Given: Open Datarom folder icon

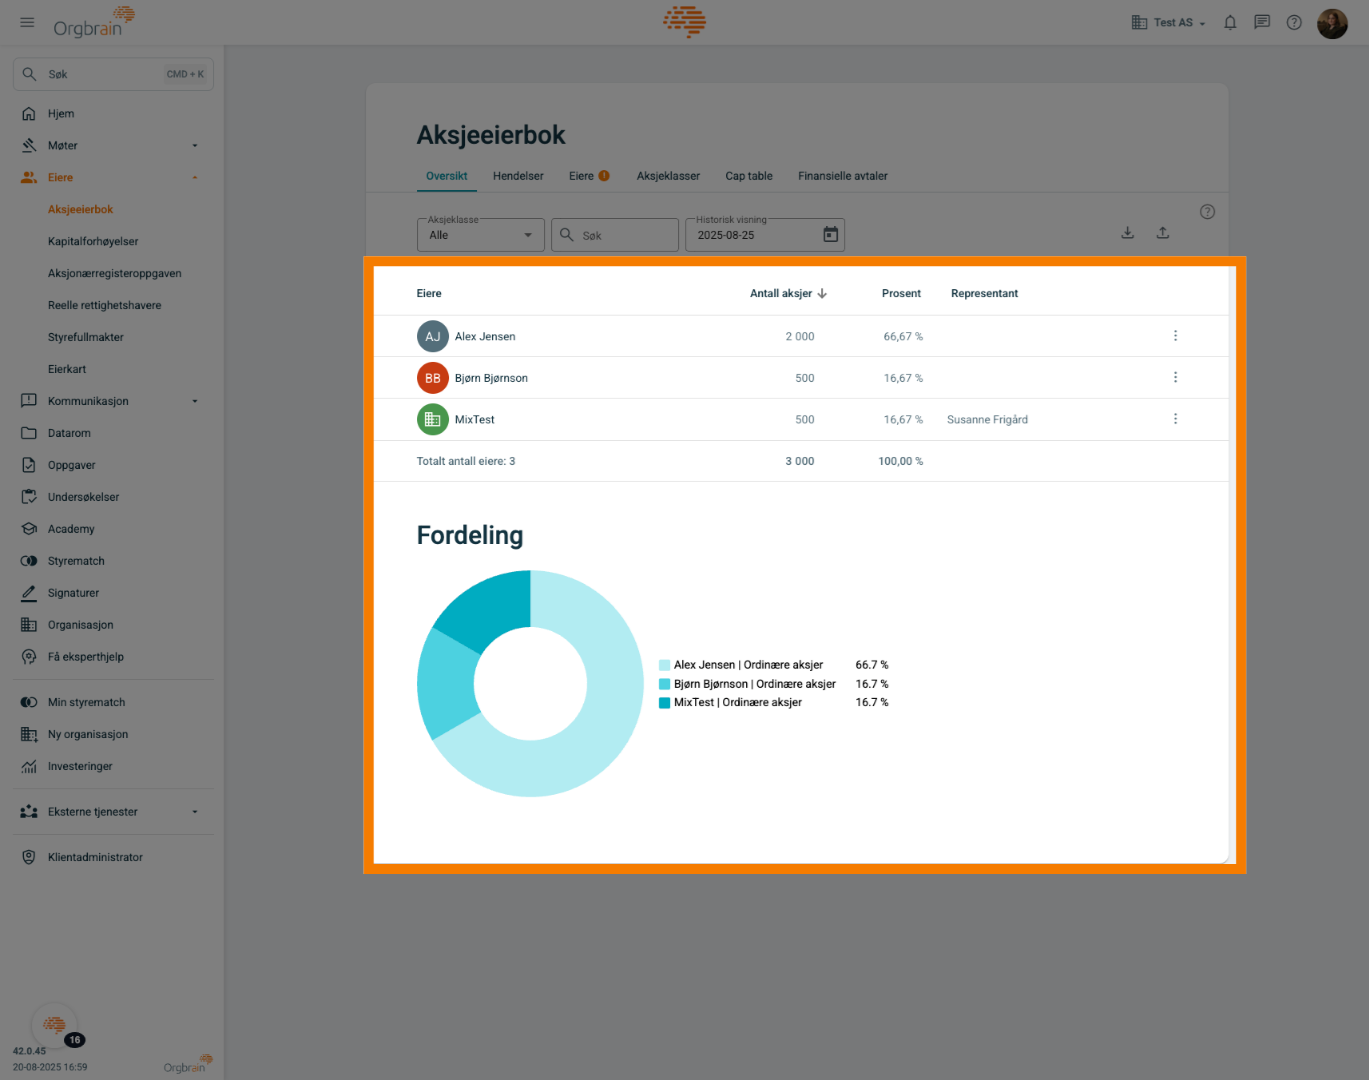Looking at the screenshot, I should coord(29,433).
